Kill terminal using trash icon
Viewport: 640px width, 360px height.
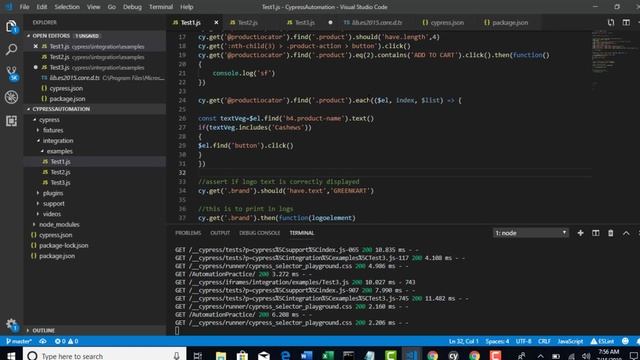pos(611,233)
